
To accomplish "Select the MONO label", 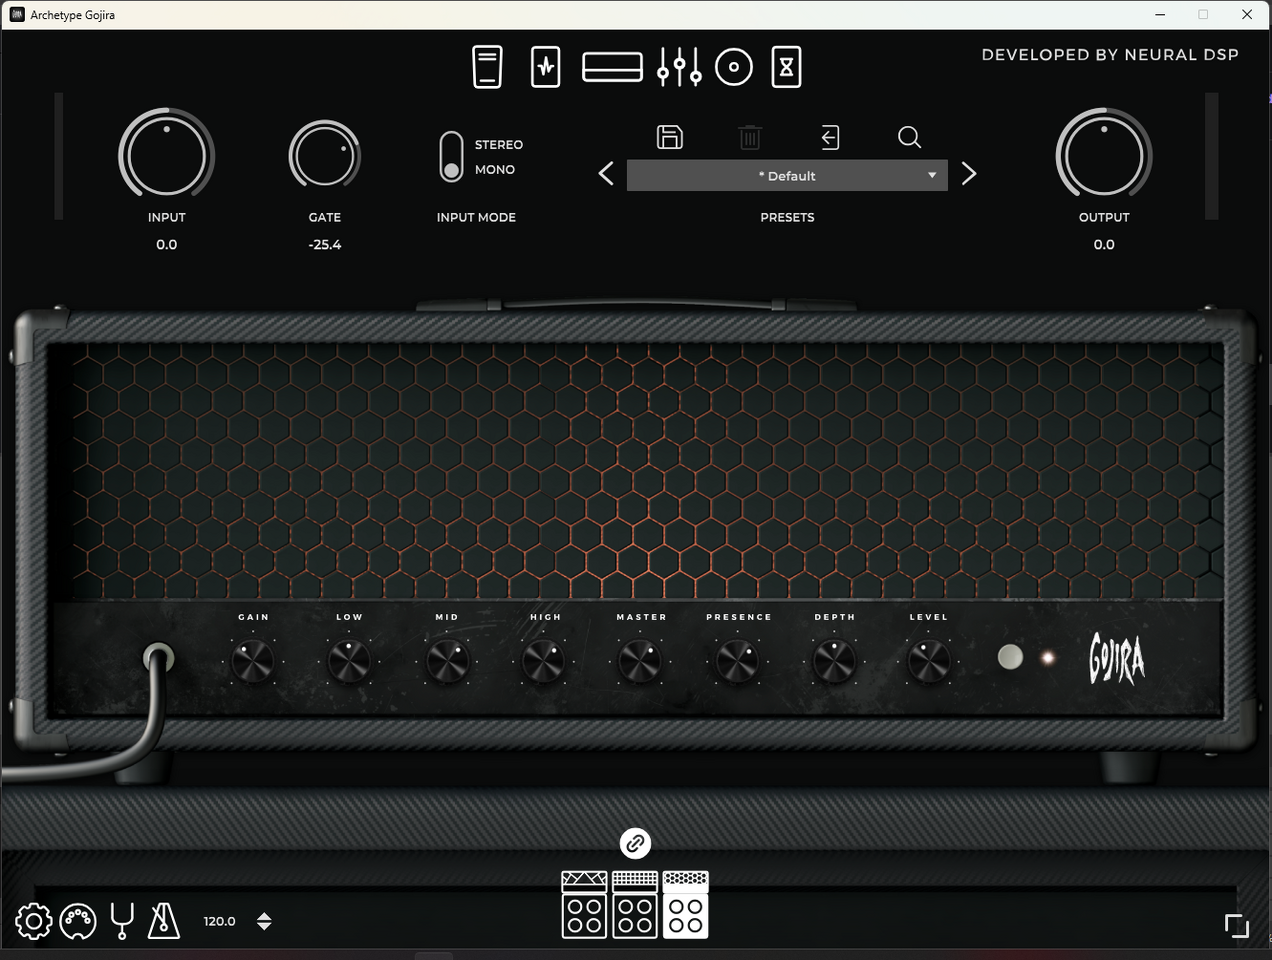I will coord(495,170).
